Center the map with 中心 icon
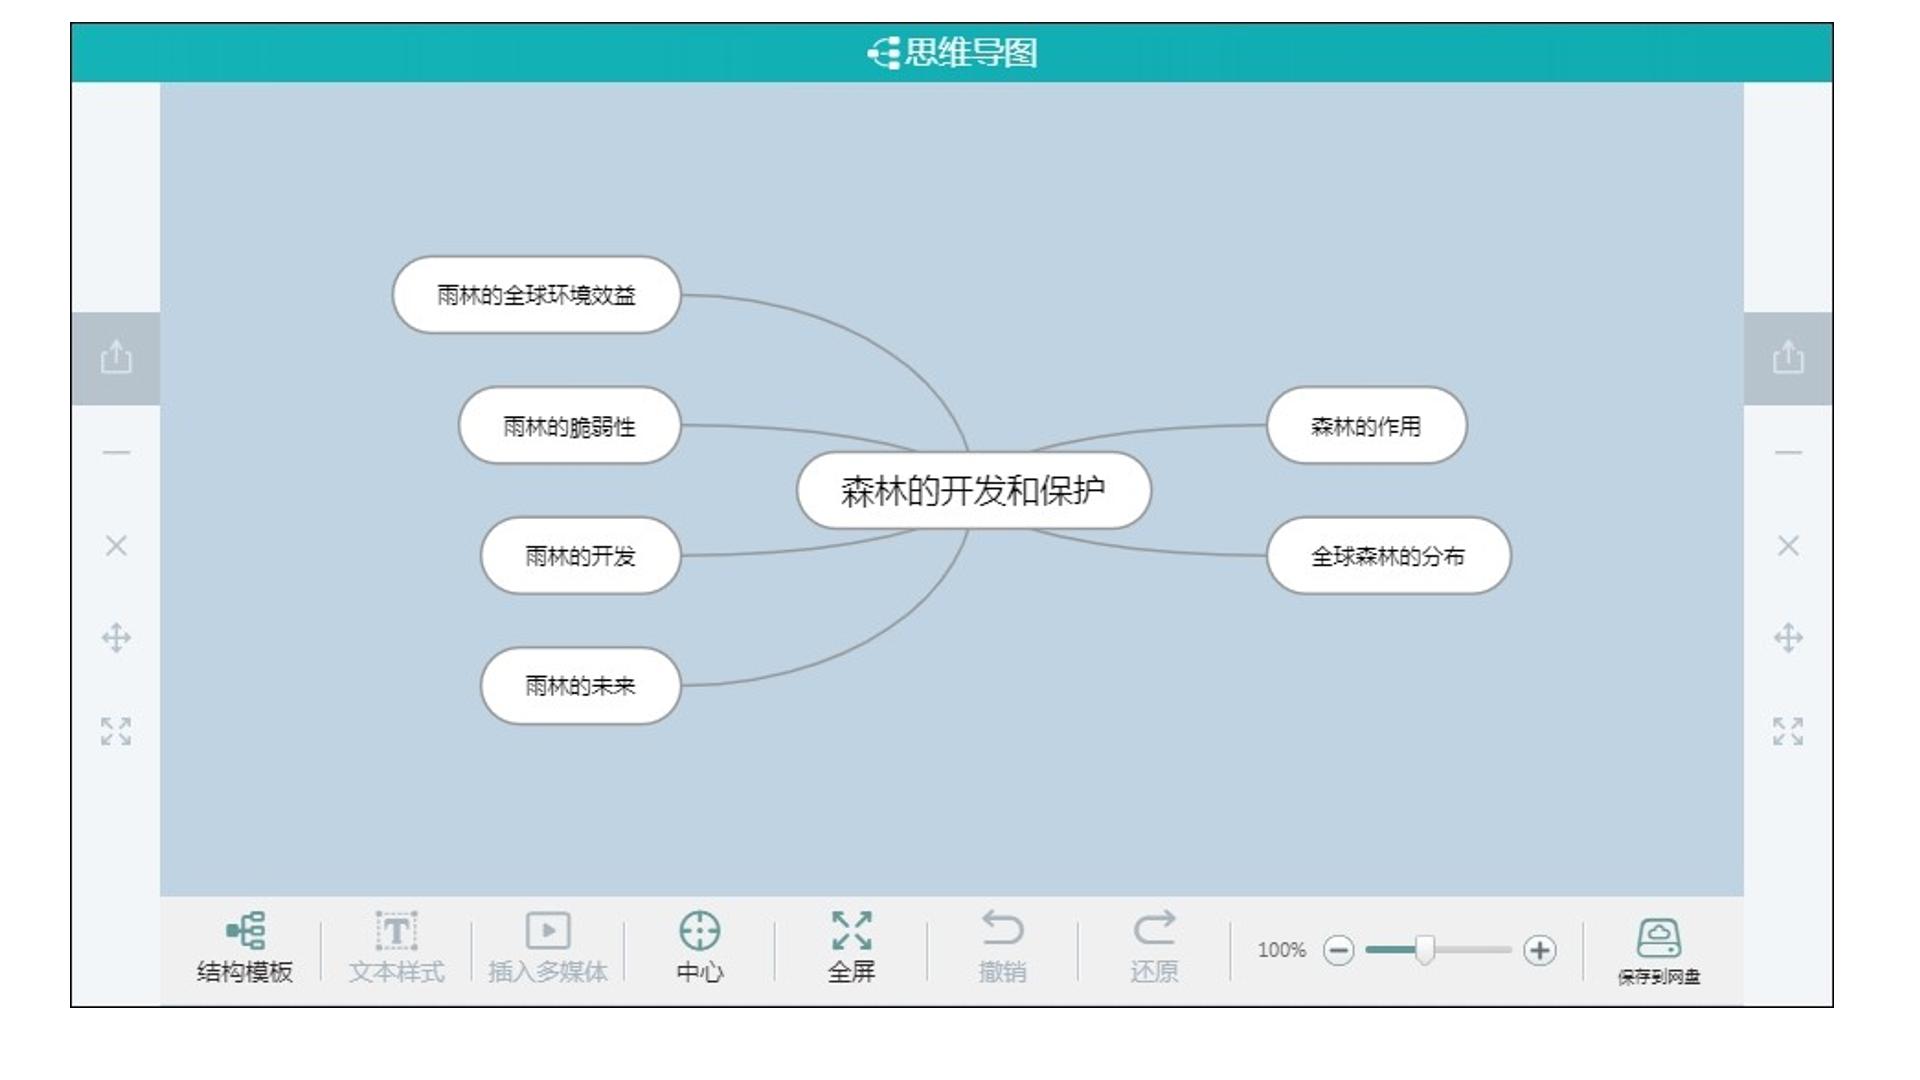This screenshot has height=1080, width=1920. pyautogui.click(x=699, y=930)
